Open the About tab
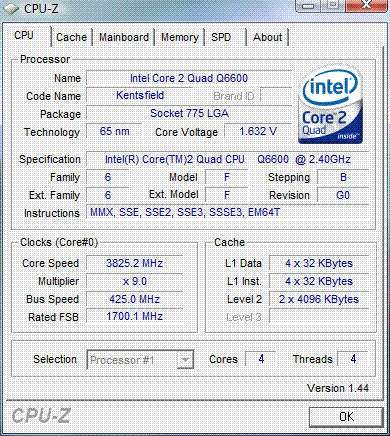 click(267, 37)
